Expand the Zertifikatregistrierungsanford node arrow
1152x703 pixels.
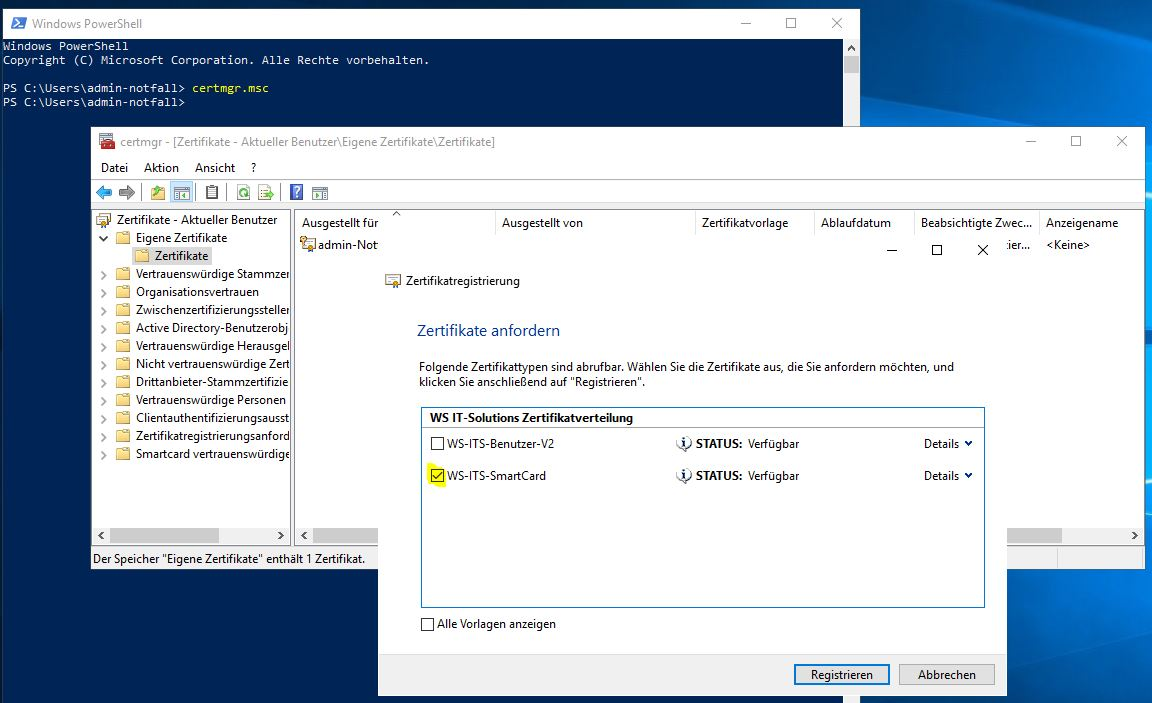[104, 436]
